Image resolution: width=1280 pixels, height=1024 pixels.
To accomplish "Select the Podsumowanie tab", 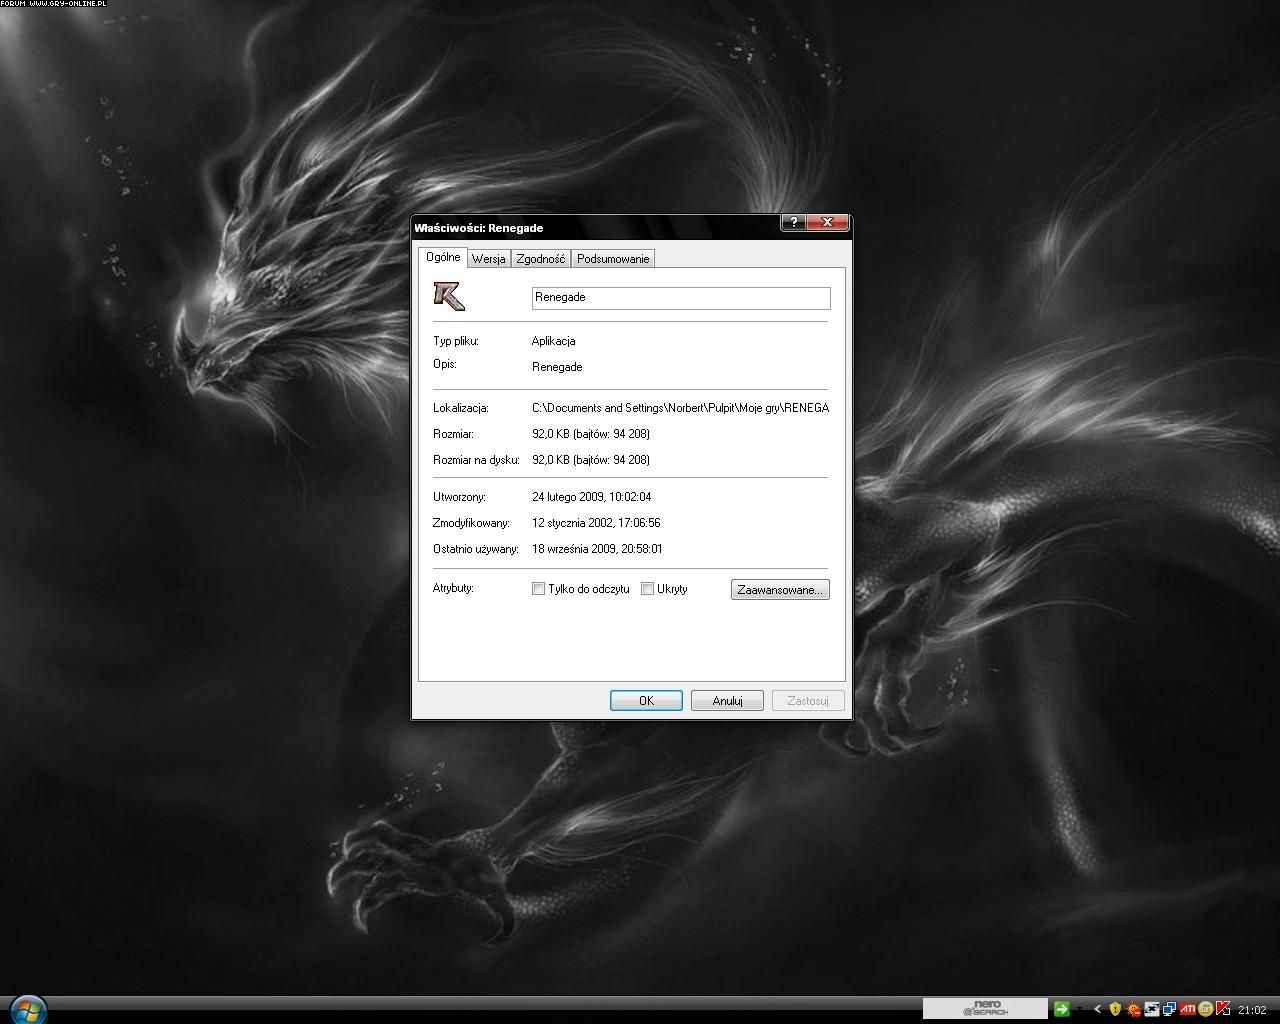I will (x=613, y=259).
